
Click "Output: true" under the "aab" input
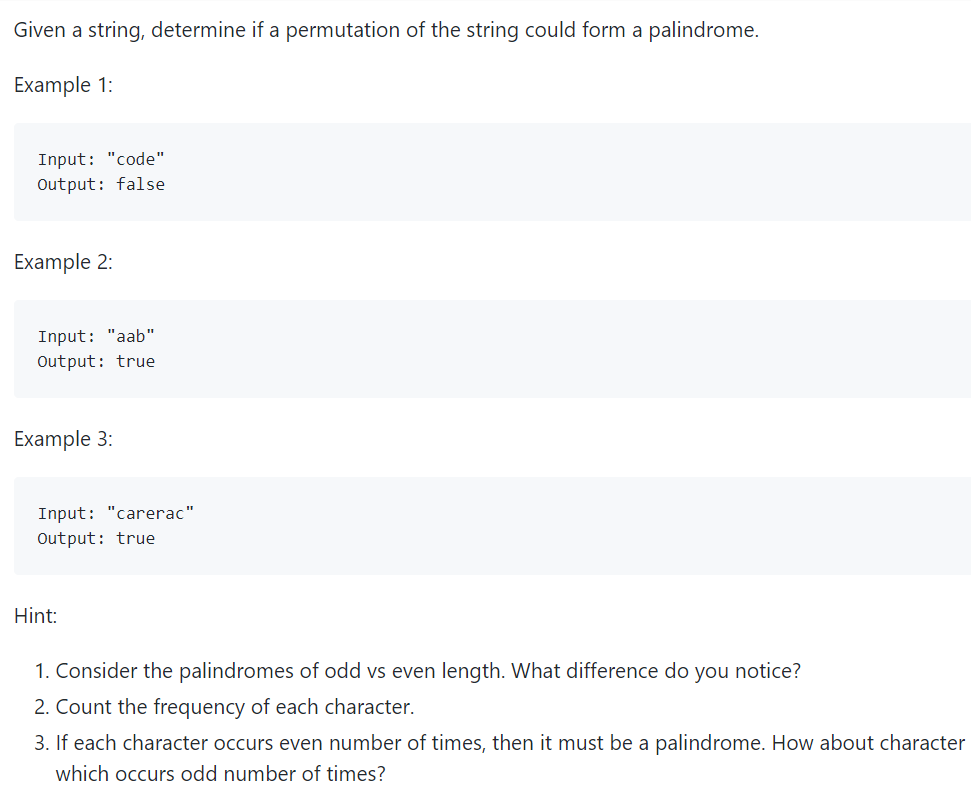tap(96, 361)
